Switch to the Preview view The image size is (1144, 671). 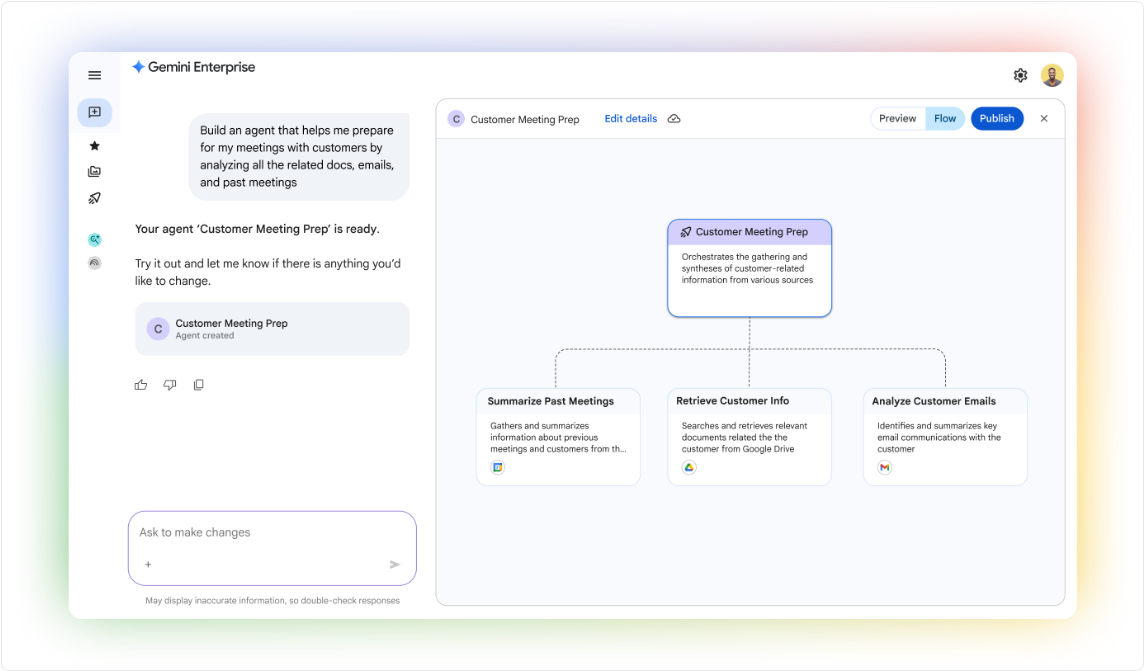[x=897, y=118]
